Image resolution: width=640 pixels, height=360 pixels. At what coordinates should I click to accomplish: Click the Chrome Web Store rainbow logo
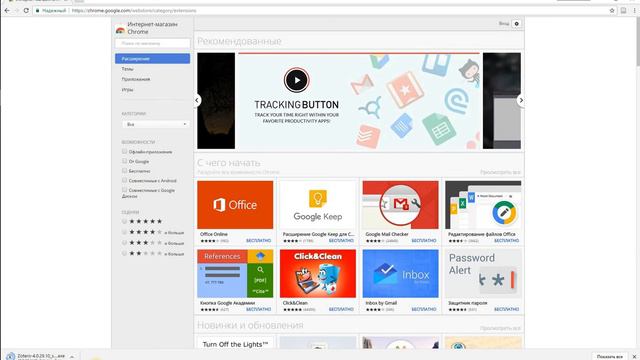point(120,29)
